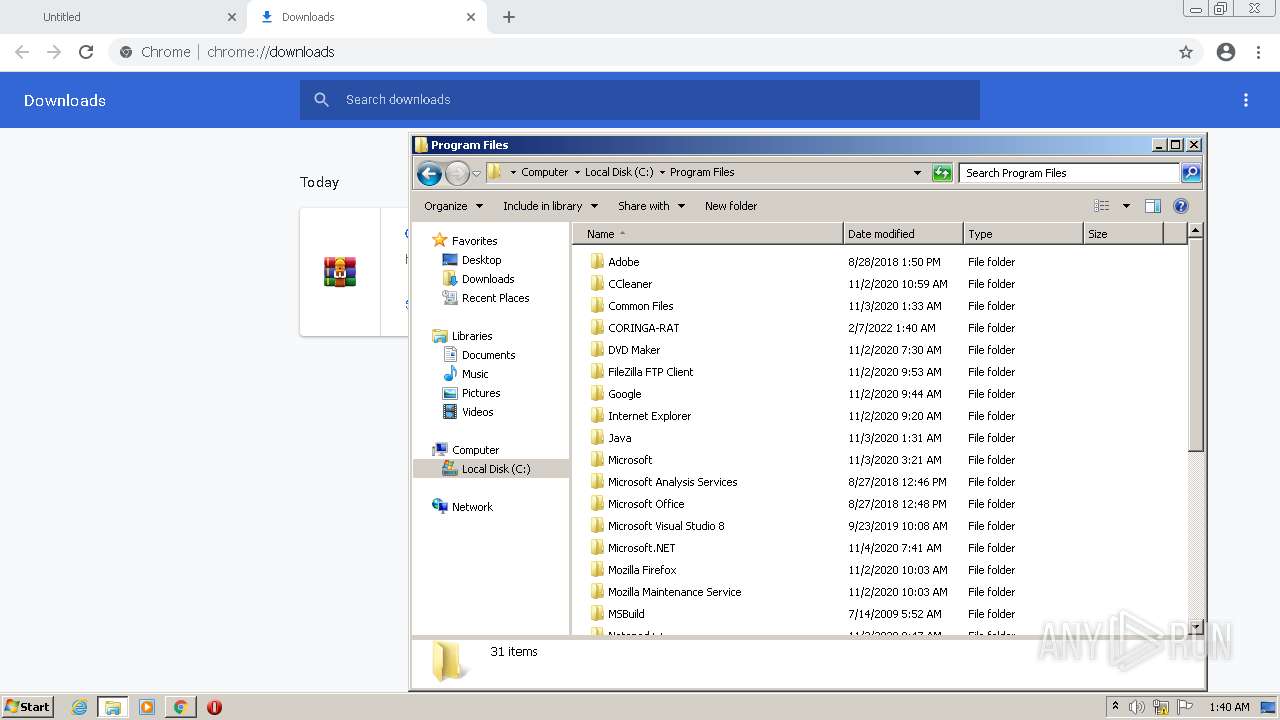Image resolution: width=1280 pixels, height=720 pixels.
Task: Open the CORINGA-RAT folder
Action: (x=643, y=328)
